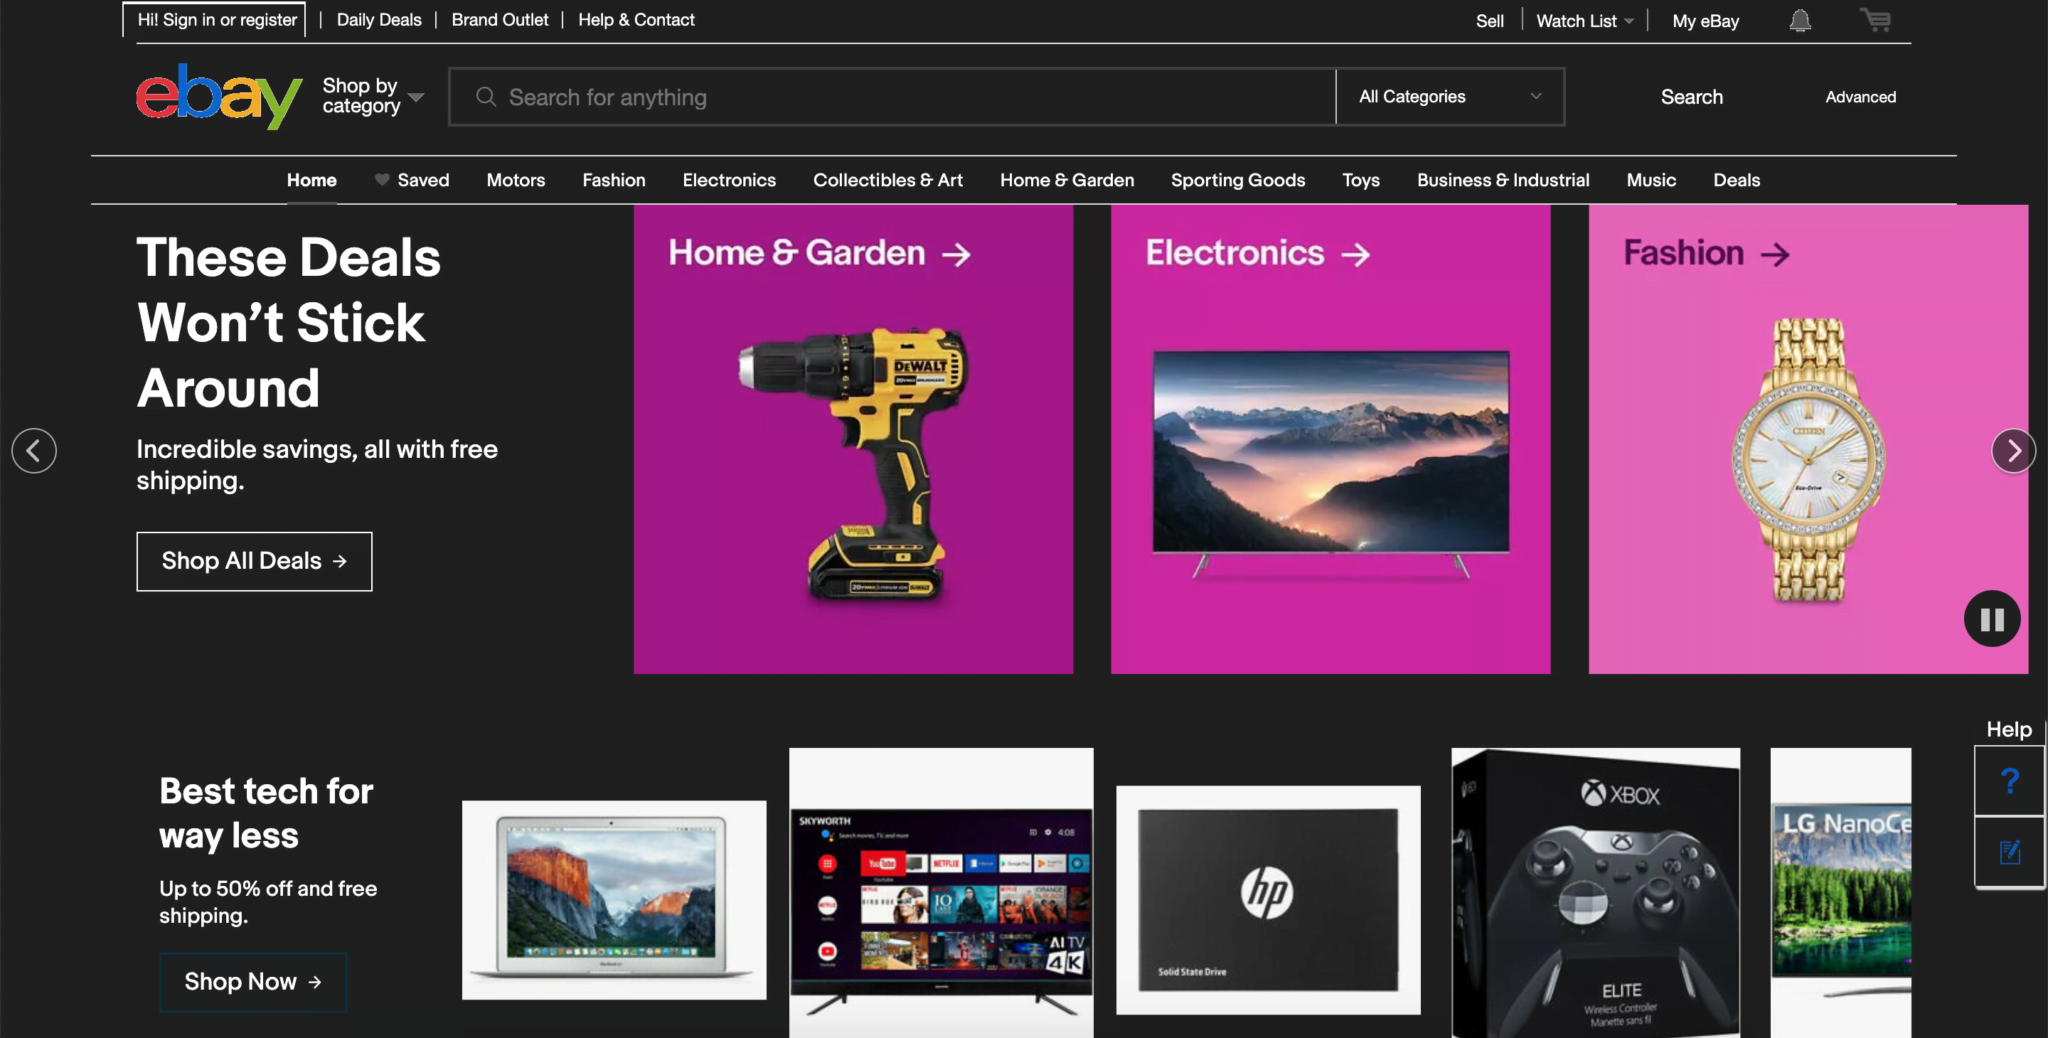Switch to the Electronics tab
Image resolution: width=2048 pixels, height=1038 pixels.
click(729, 180)
